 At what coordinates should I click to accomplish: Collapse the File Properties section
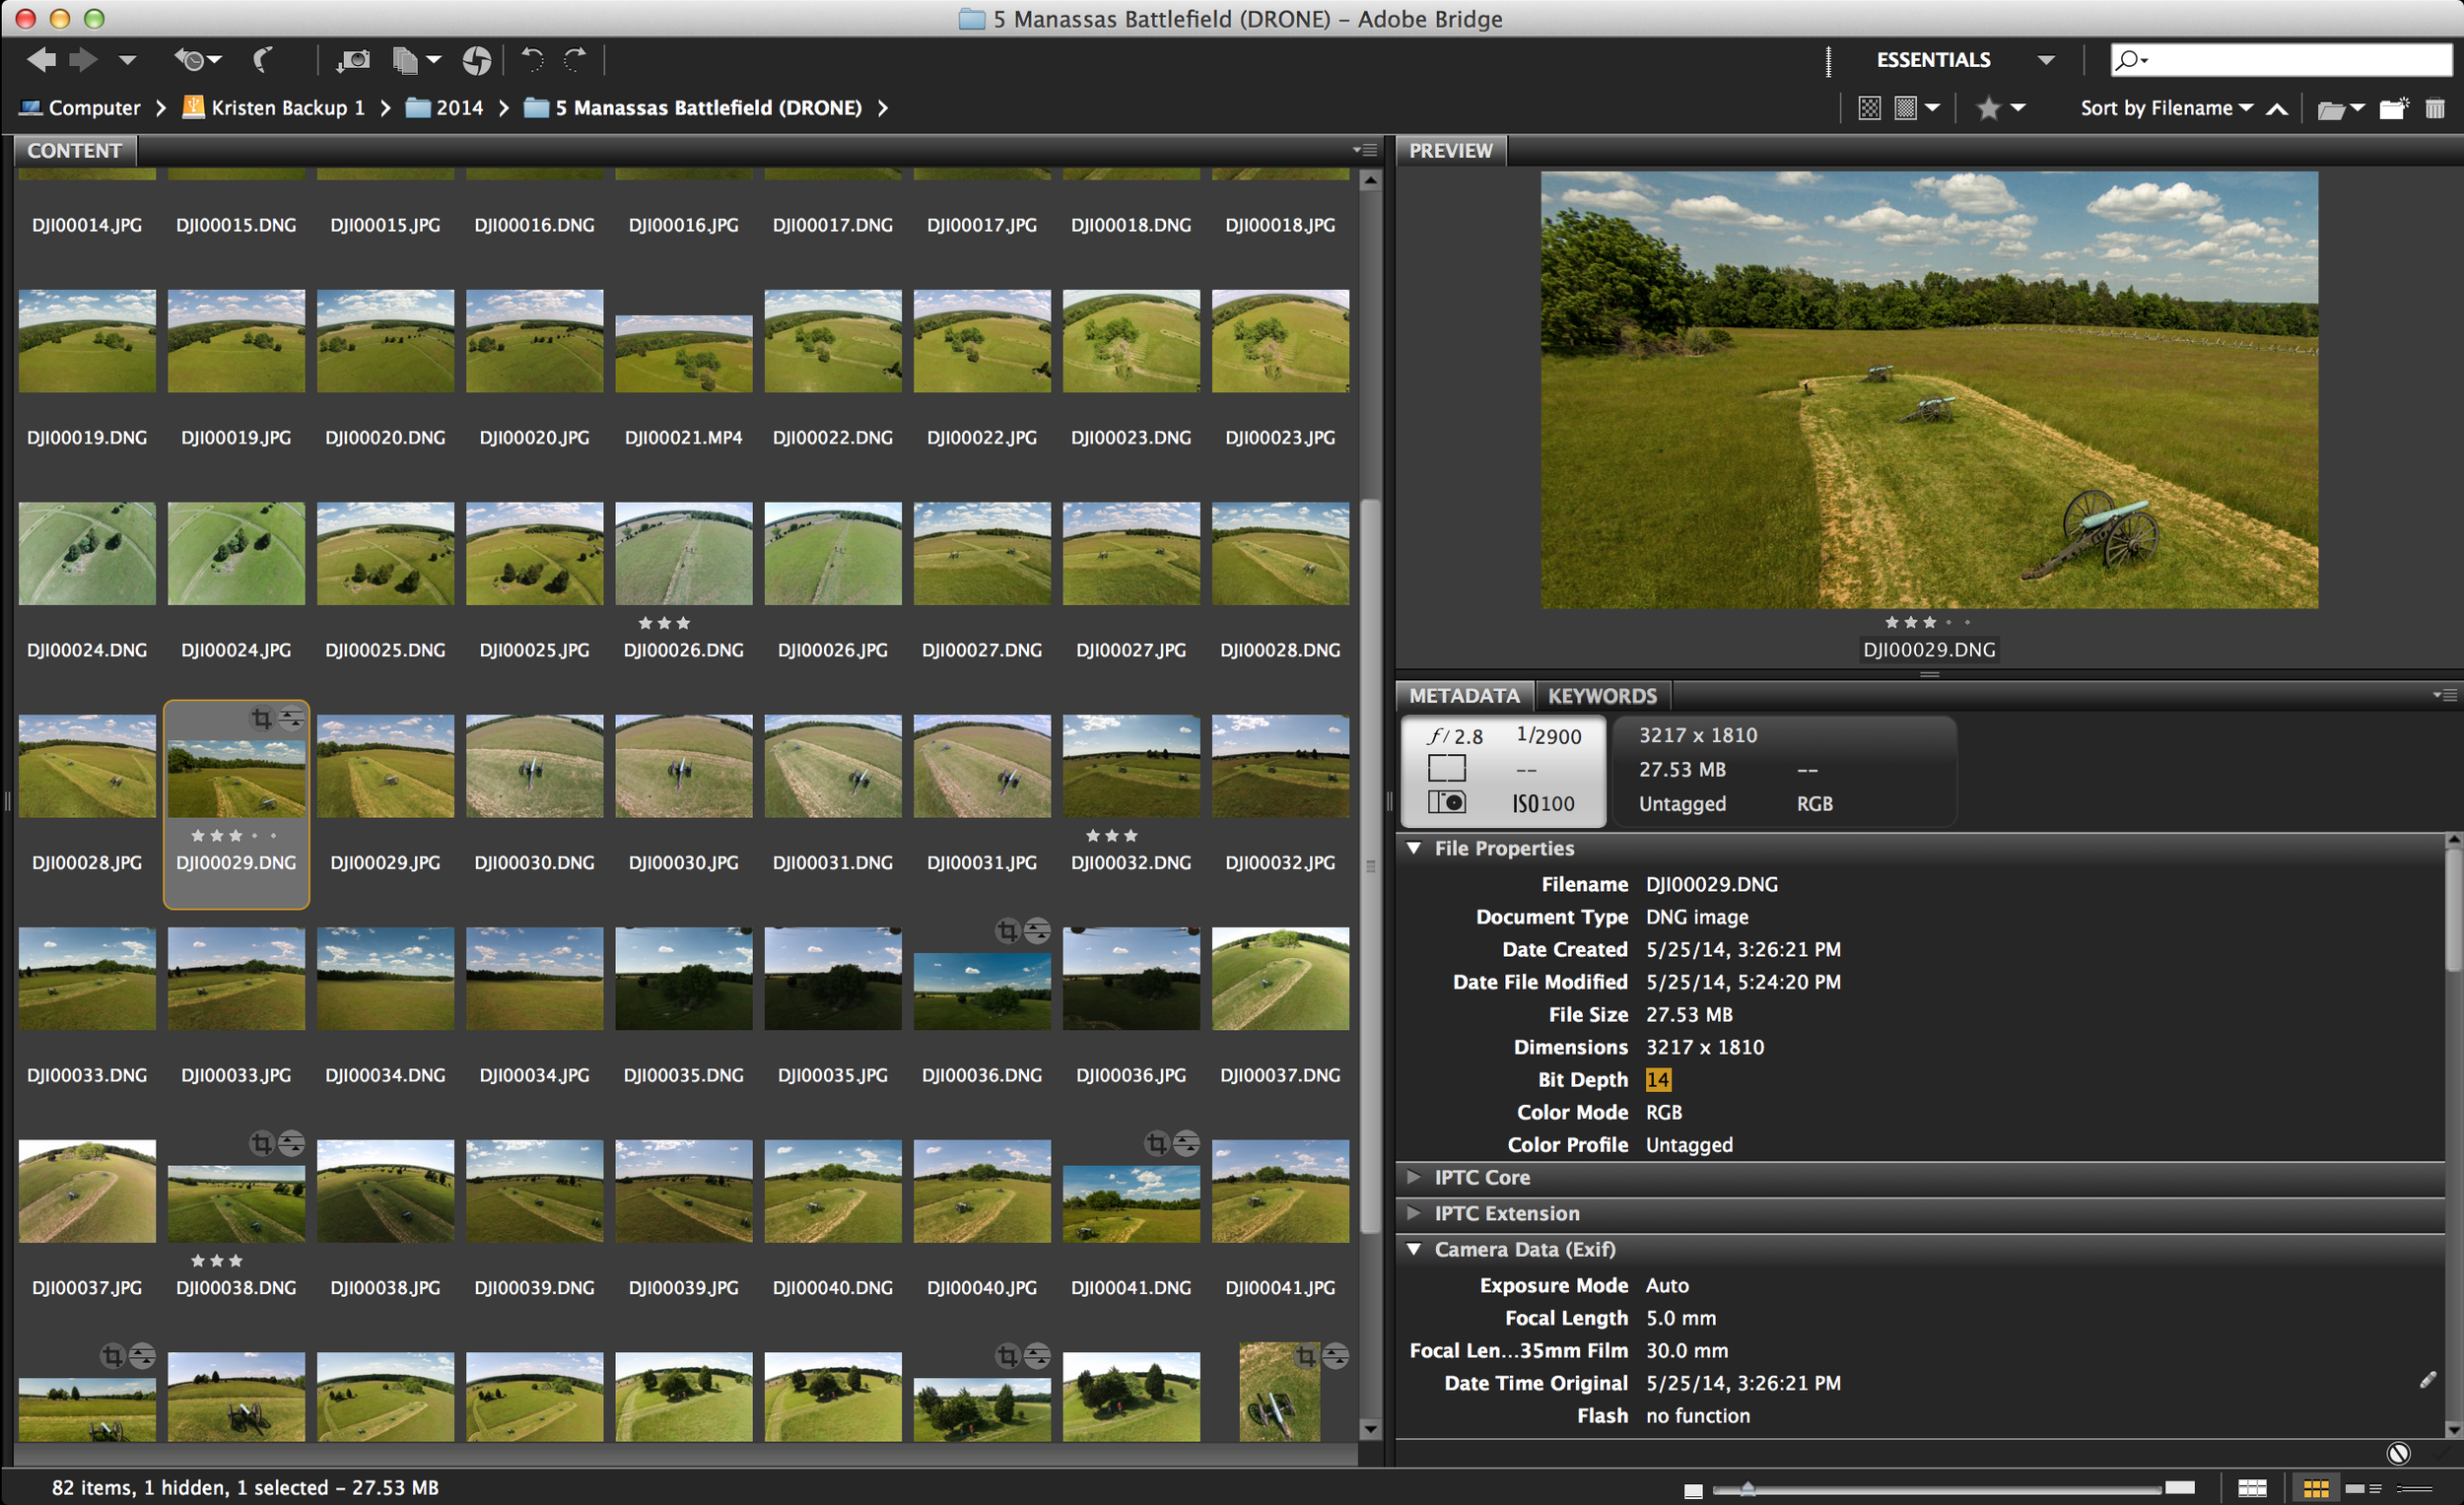click(x=1414, y=848)
